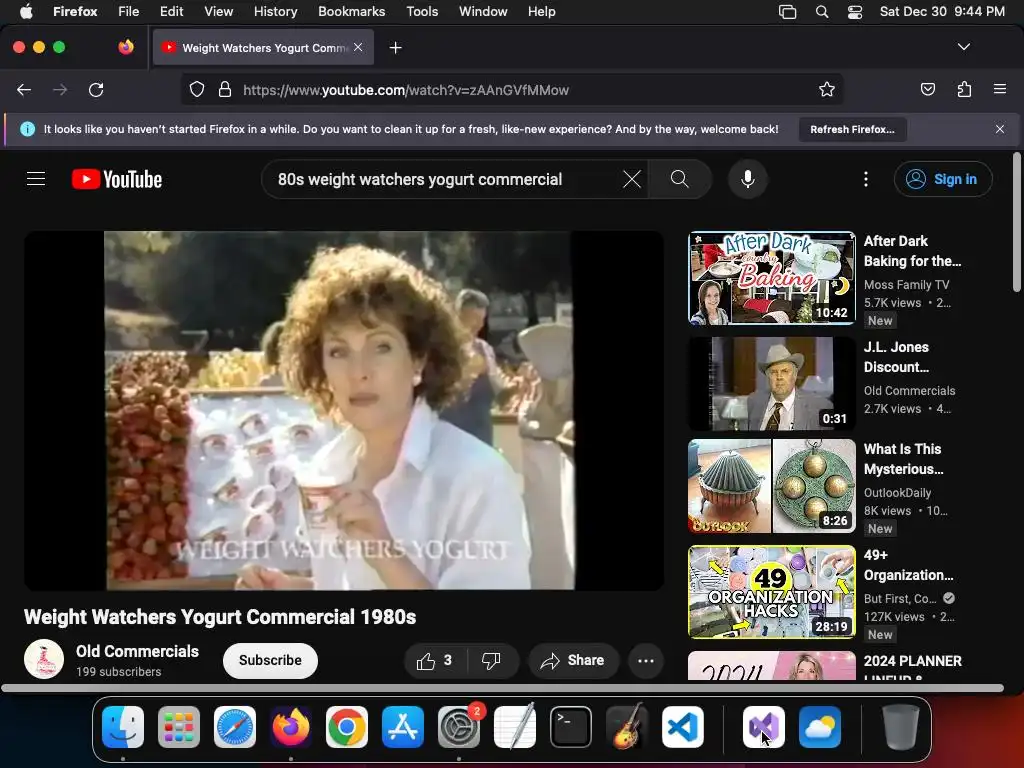Open Trash from the dock
Screen dimensions: 1024x768
click(901, 727)
